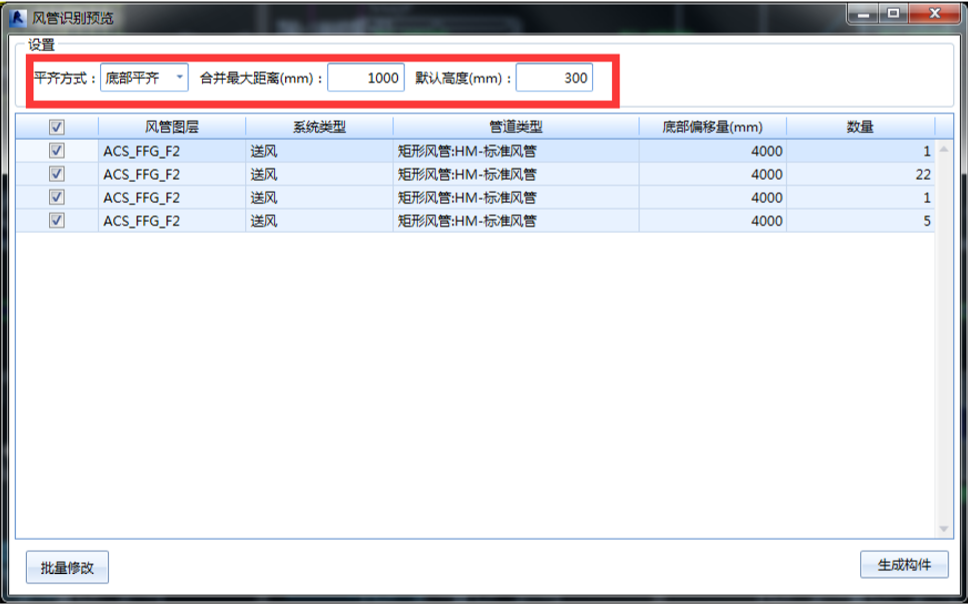Click the 风管图层 column header
The image size is (968, 605).
[172, 127]
